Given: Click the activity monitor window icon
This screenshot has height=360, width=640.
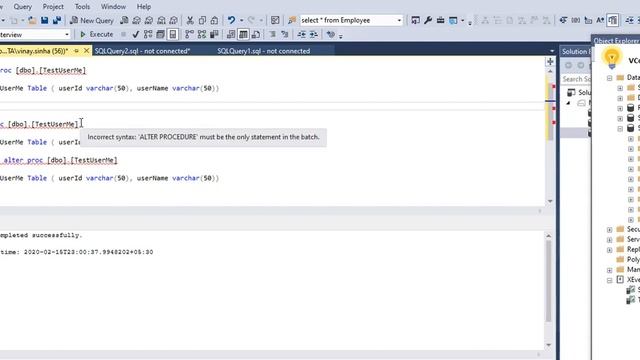Looking at the screenshot, I should click(453, 20).
